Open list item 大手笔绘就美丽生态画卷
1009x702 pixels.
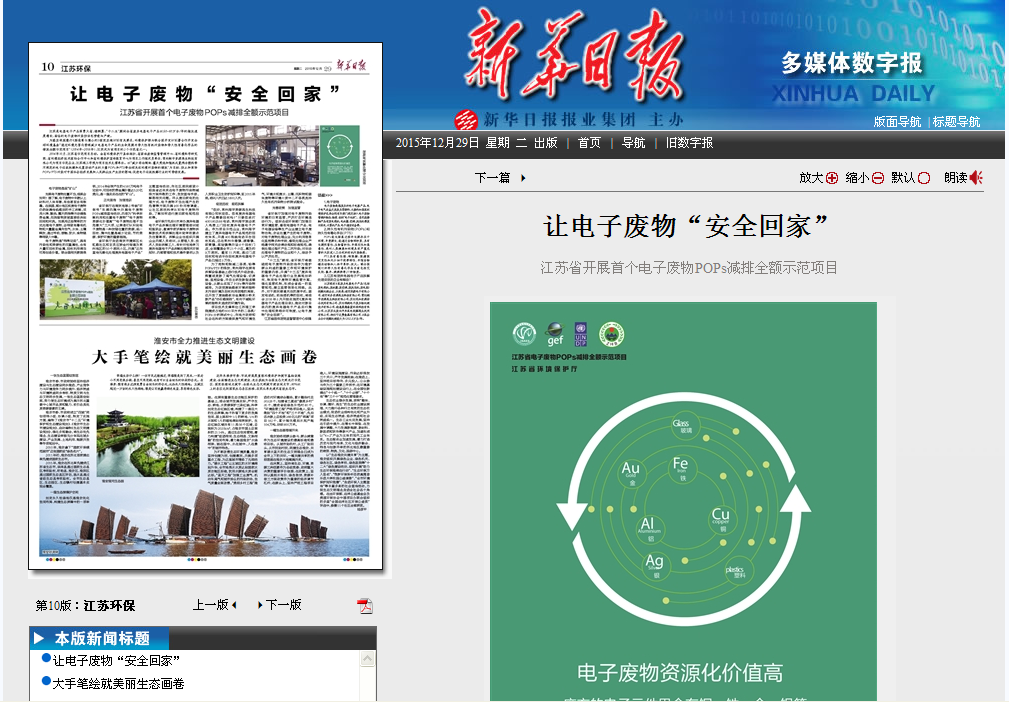click(118, 683)
